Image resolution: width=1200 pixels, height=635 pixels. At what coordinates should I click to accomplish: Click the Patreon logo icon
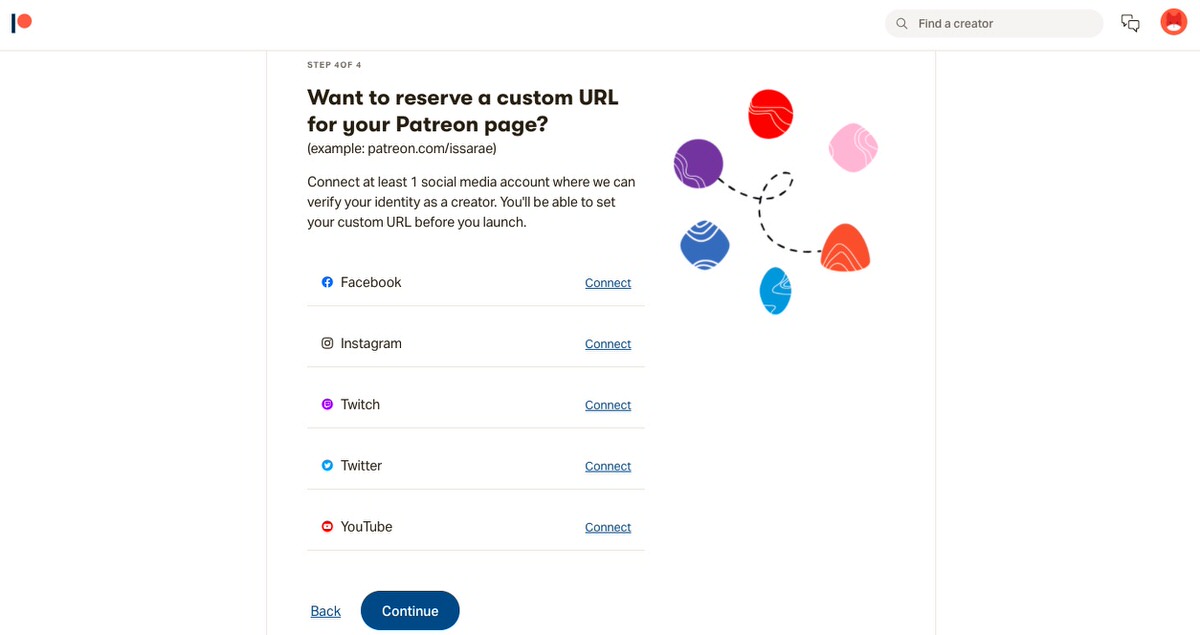(x=21, y=22)
